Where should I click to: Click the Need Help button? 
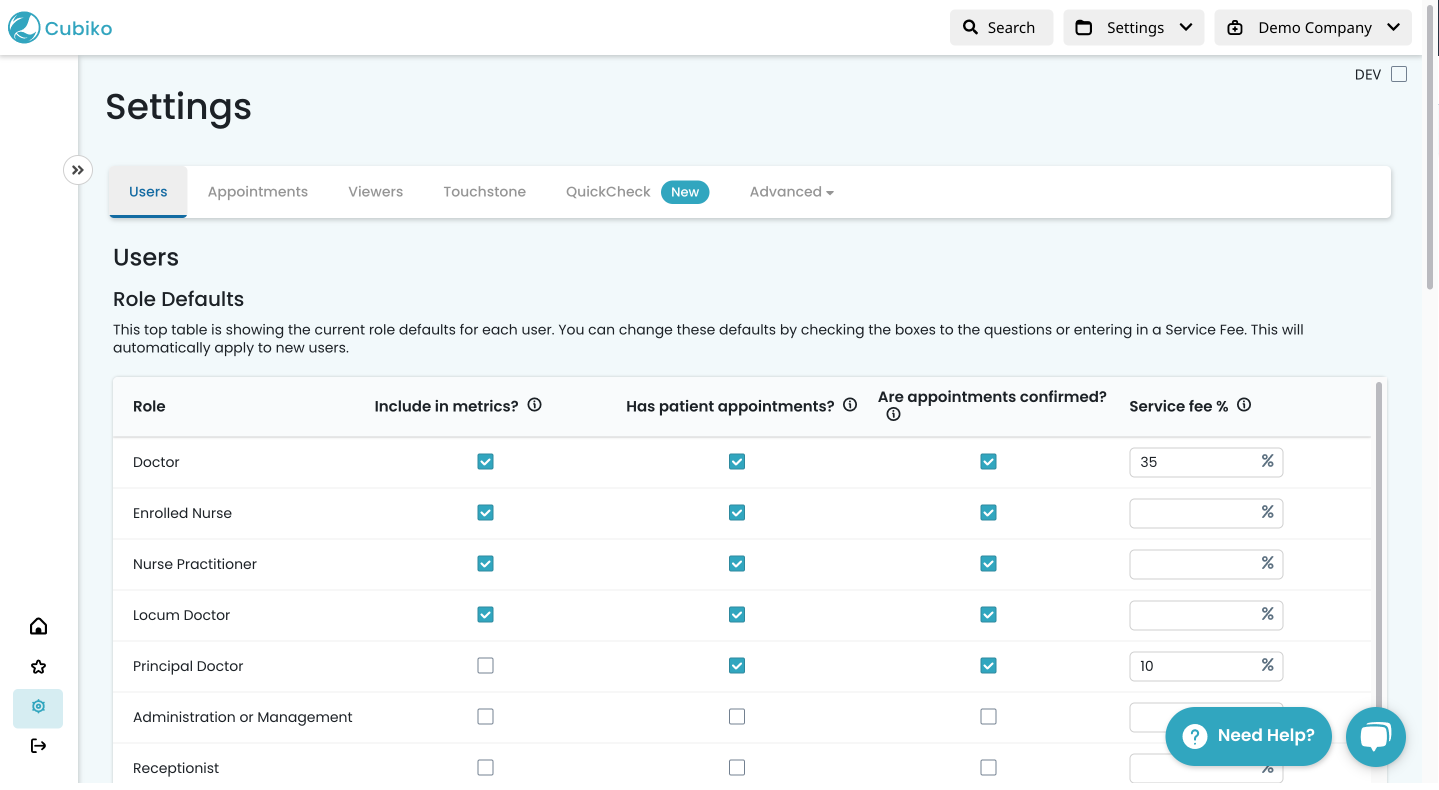pyautogui.click(x=1248, y=735)
